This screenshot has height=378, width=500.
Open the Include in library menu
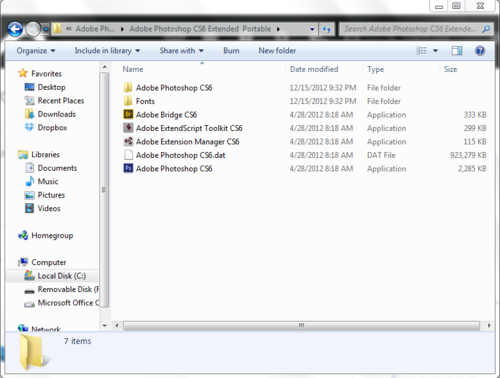click(107, 51)
